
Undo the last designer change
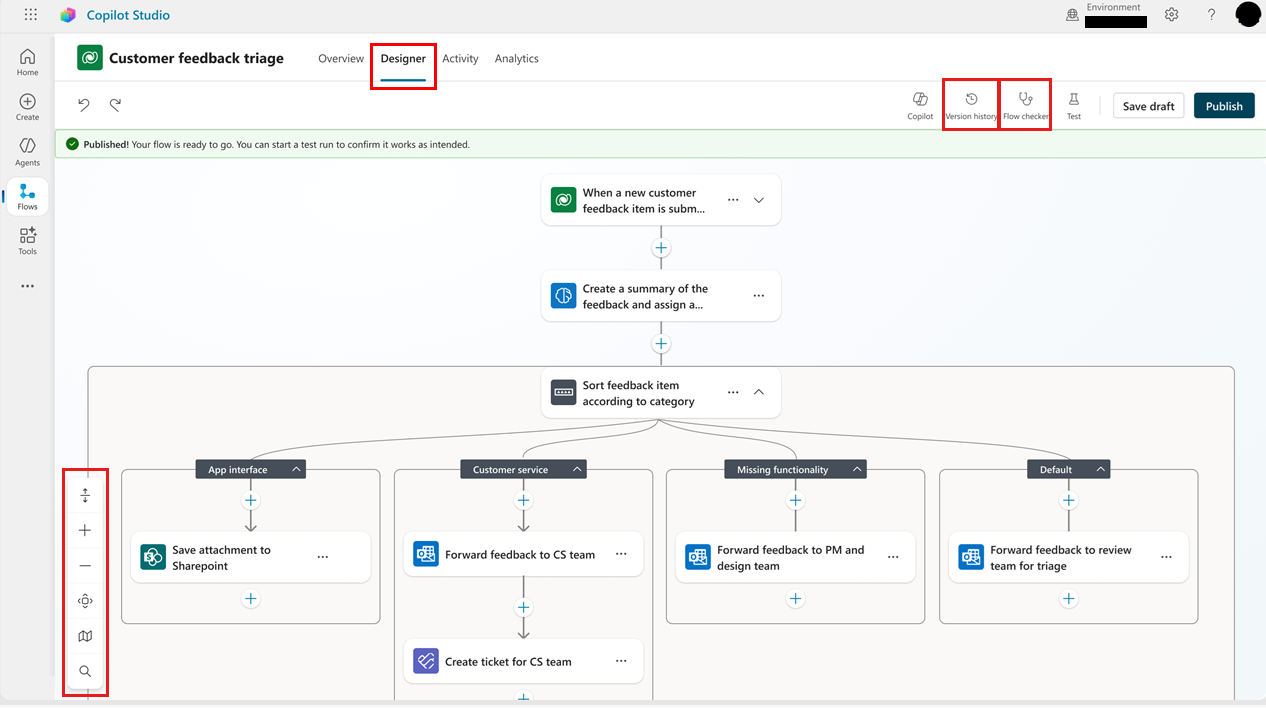[x=83, y=104]
